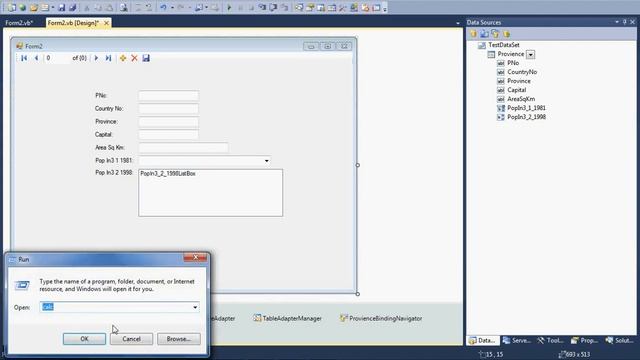Move to previous record in navigator

coord(36,58)
